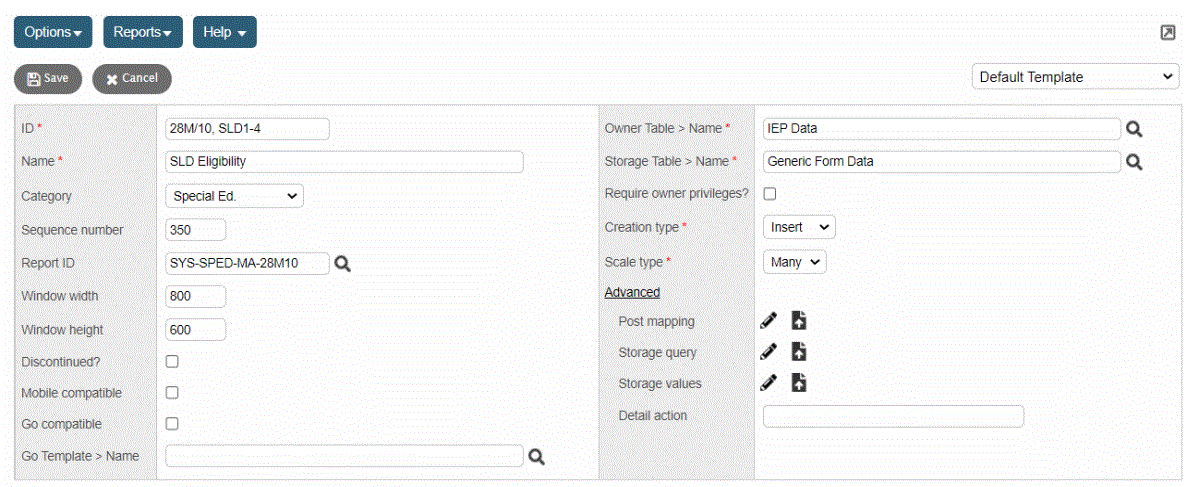Edit Post mapping with pencil icon
Viewport: 1187px width, 487px height.
(x=768, y=321)
